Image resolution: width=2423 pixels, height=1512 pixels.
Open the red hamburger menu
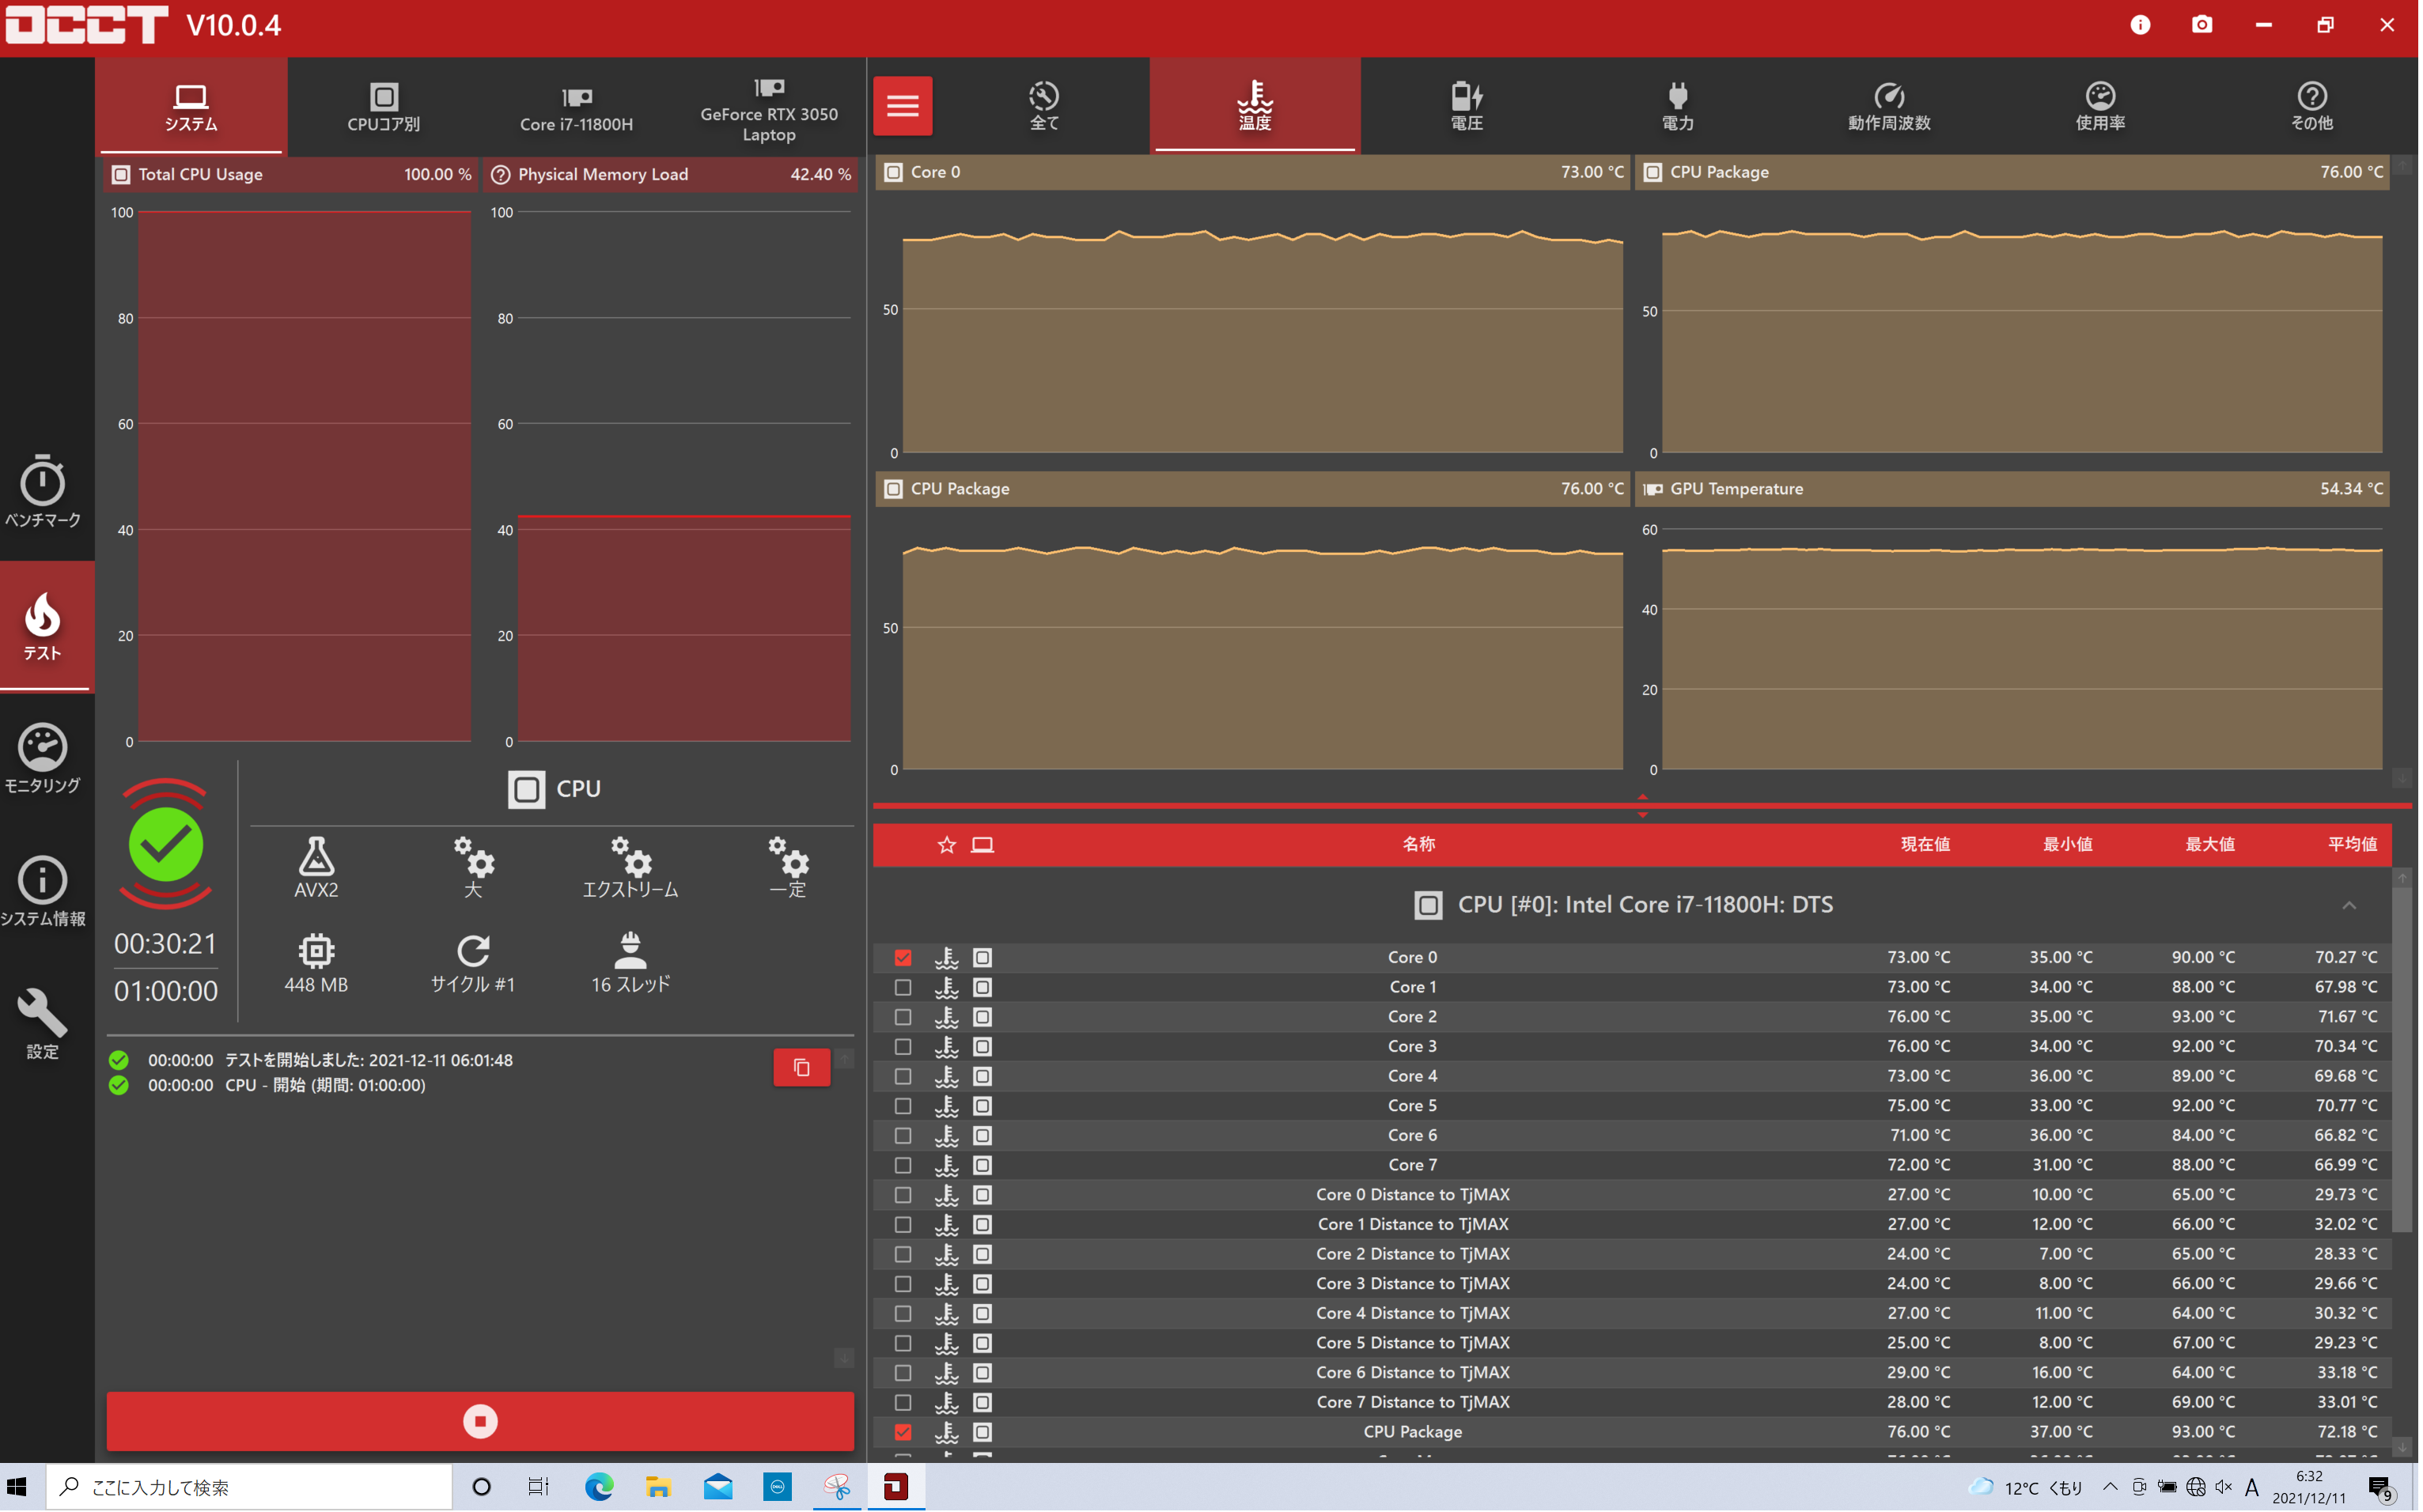coord(903,105)
